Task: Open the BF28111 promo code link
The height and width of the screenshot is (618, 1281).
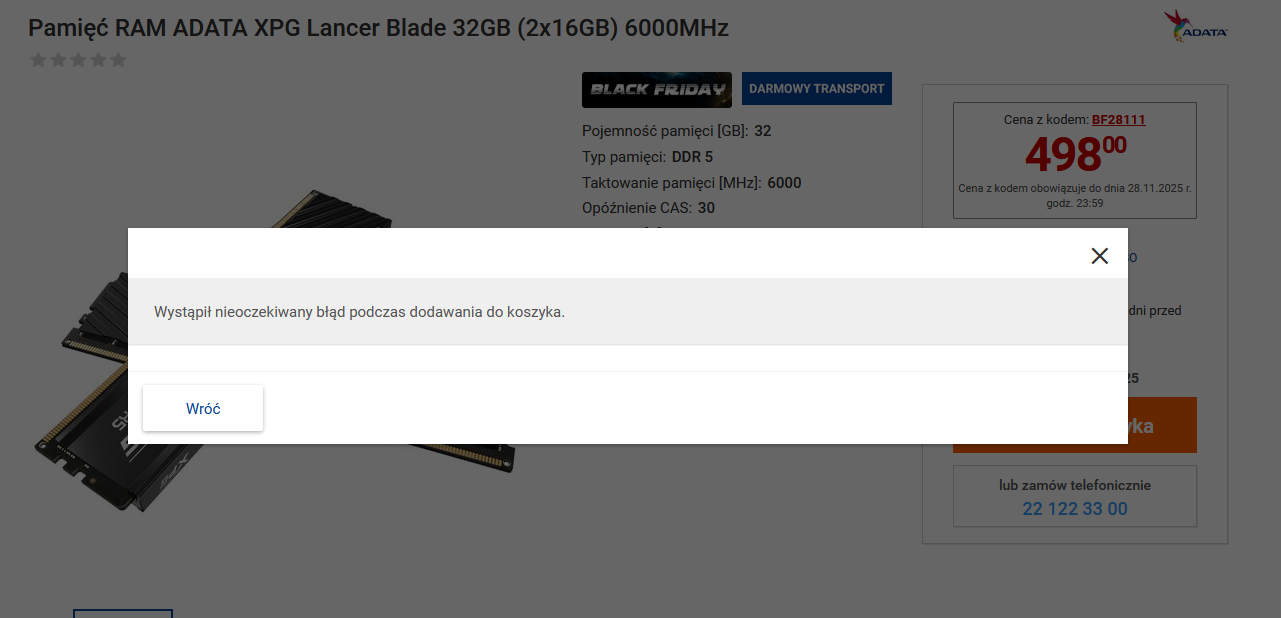Action: point(1119,120)
